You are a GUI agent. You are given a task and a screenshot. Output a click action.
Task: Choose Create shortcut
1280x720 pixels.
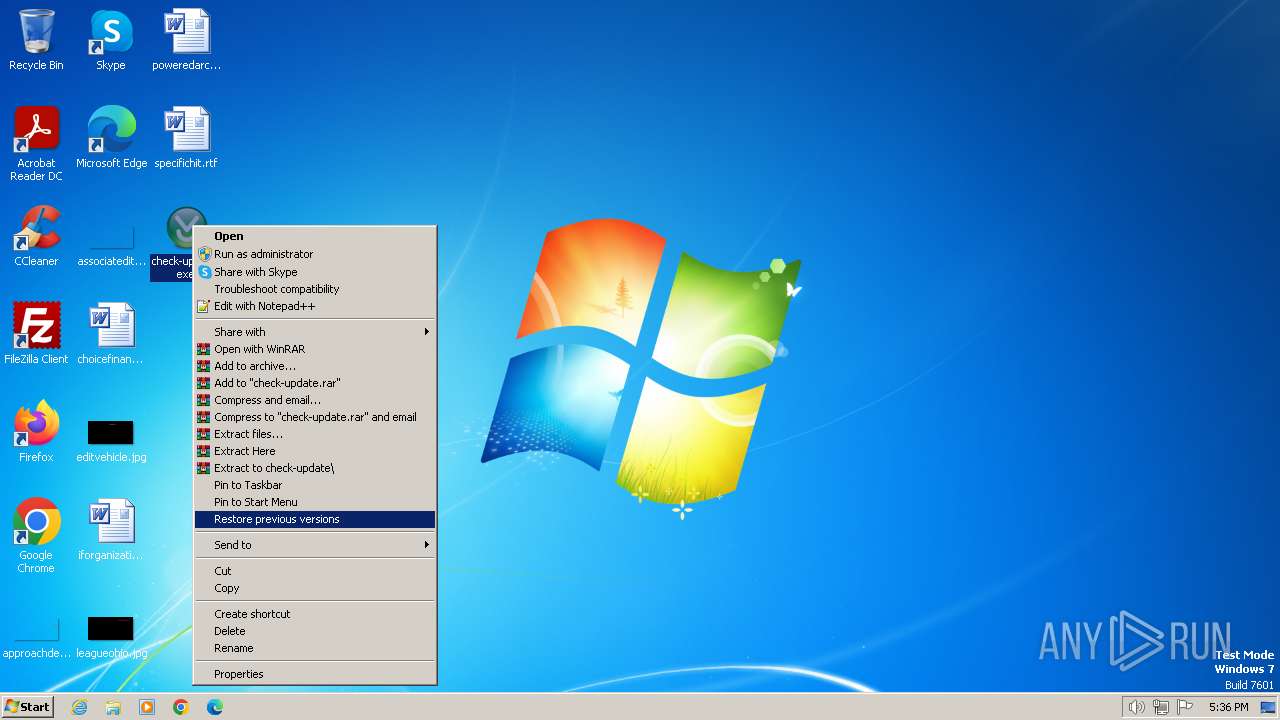315,614
